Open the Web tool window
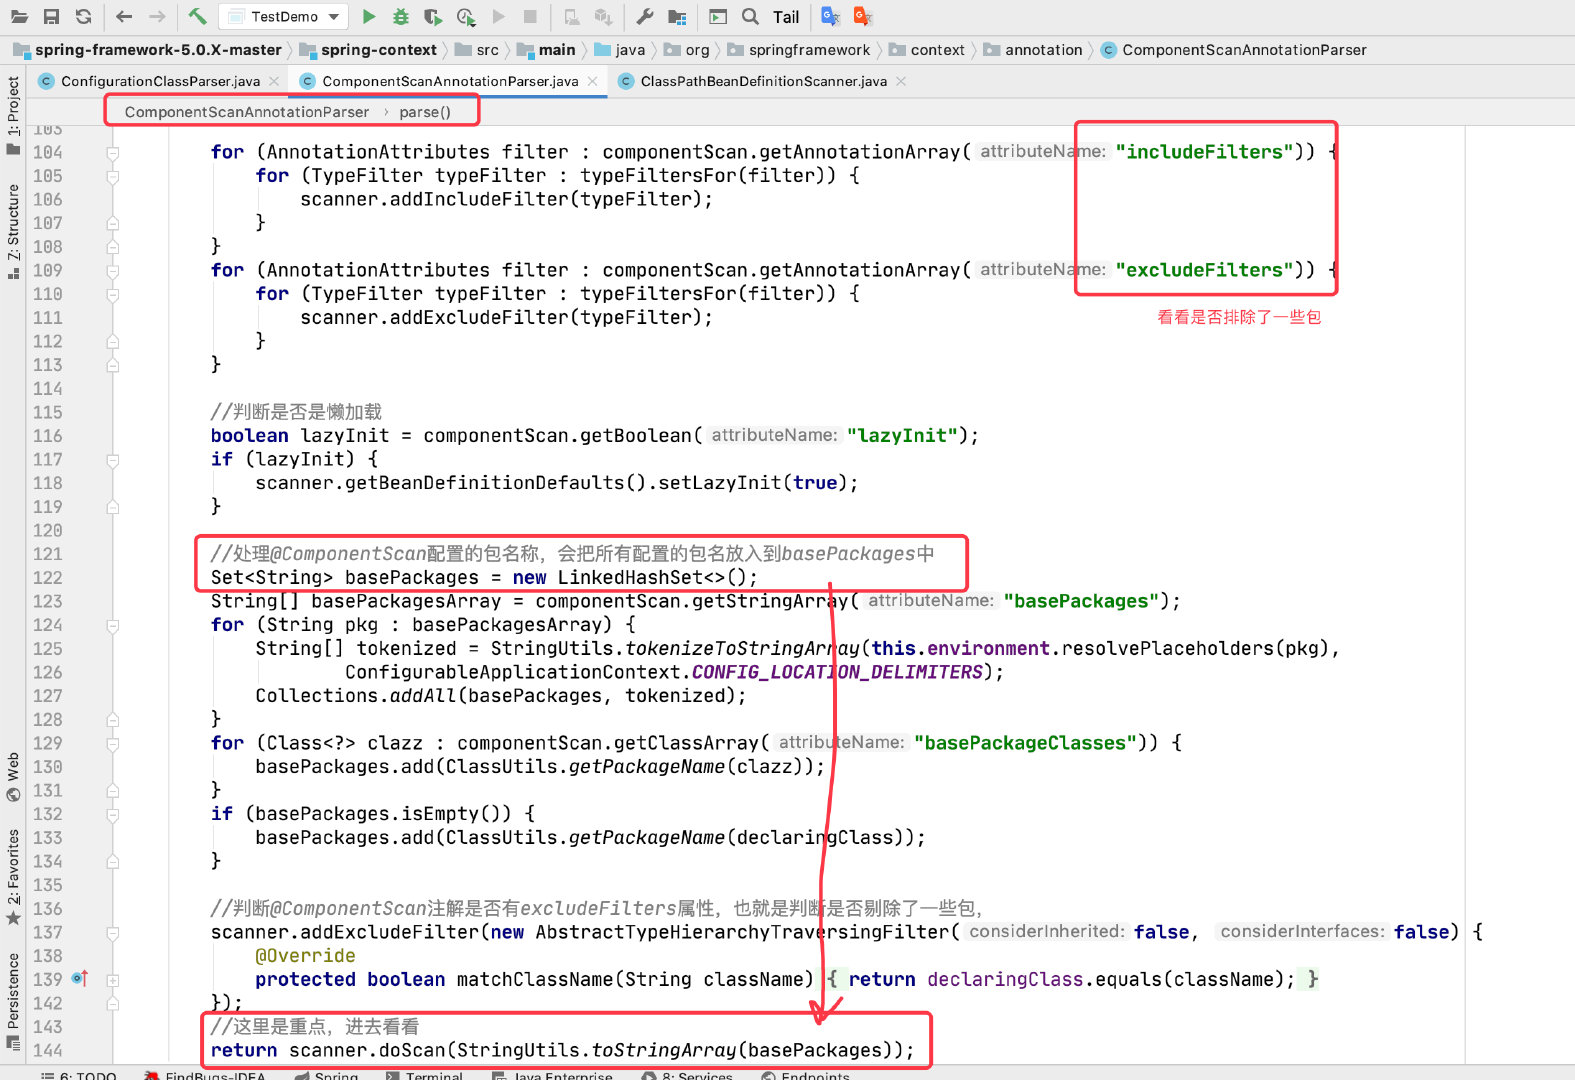This screenshot has height=1080, width=1575. (x=13, y=777)
